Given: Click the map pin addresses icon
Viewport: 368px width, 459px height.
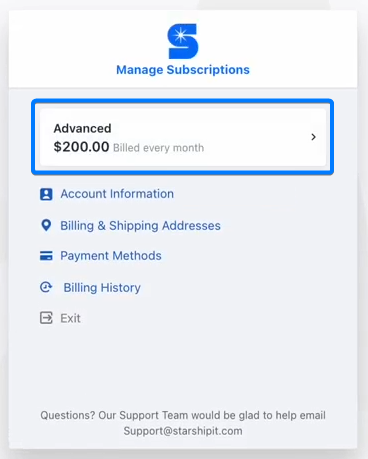Looking at the screenshot, I should pyautogui.click(x=46, y=225).
